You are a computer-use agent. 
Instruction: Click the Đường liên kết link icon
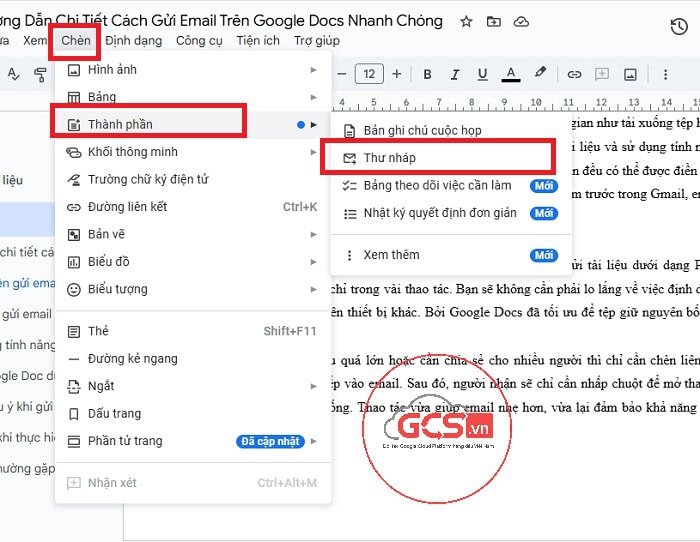pos(74,207)
